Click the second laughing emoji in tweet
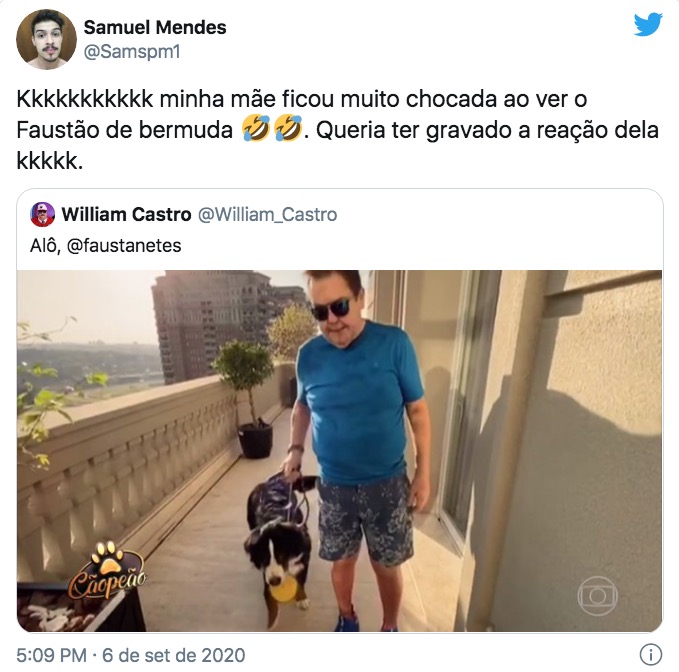 (288, 129)
